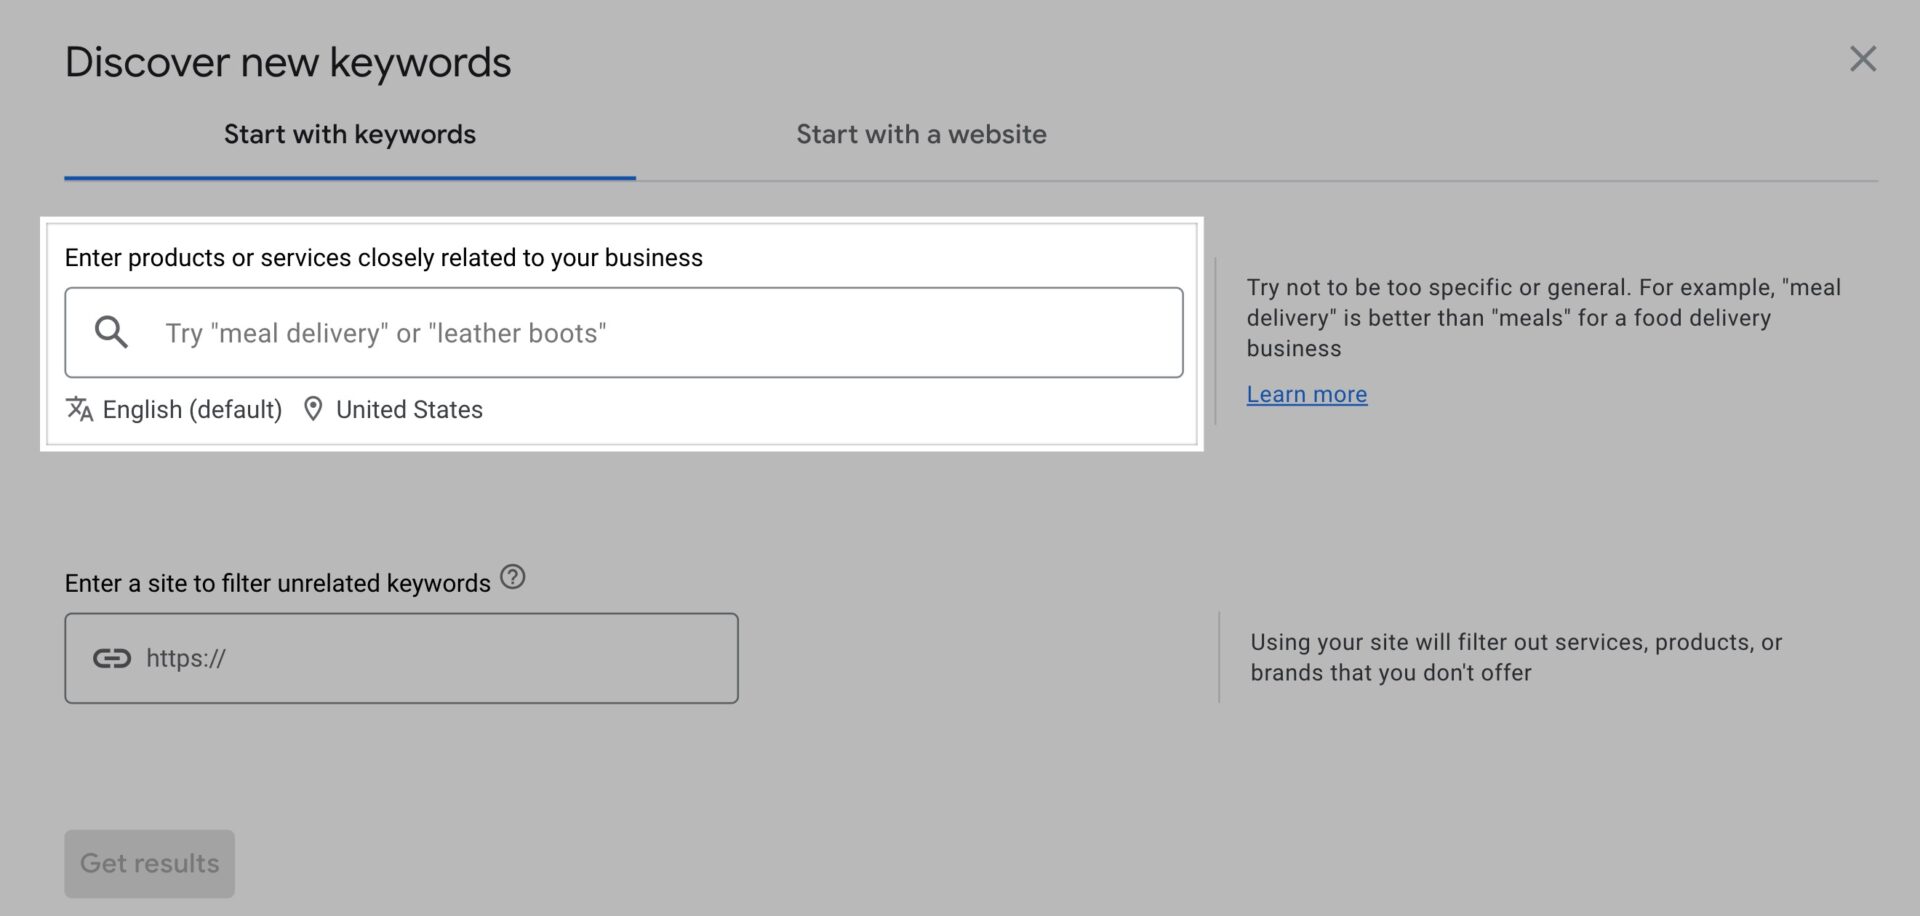Click the https:// site URL field
The width and height of the screenshot is (1920, 916).
tap(400, 657)
